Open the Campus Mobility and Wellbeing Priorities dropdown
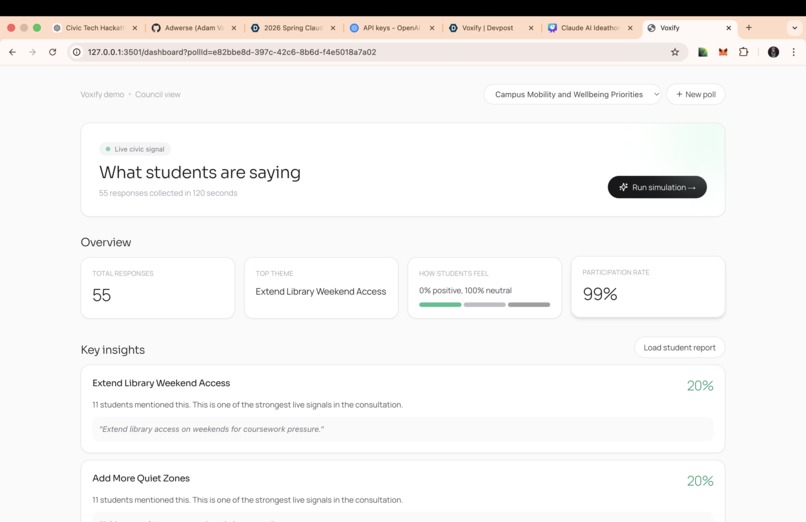Viewport: 806px width, 522px height. 572,95
